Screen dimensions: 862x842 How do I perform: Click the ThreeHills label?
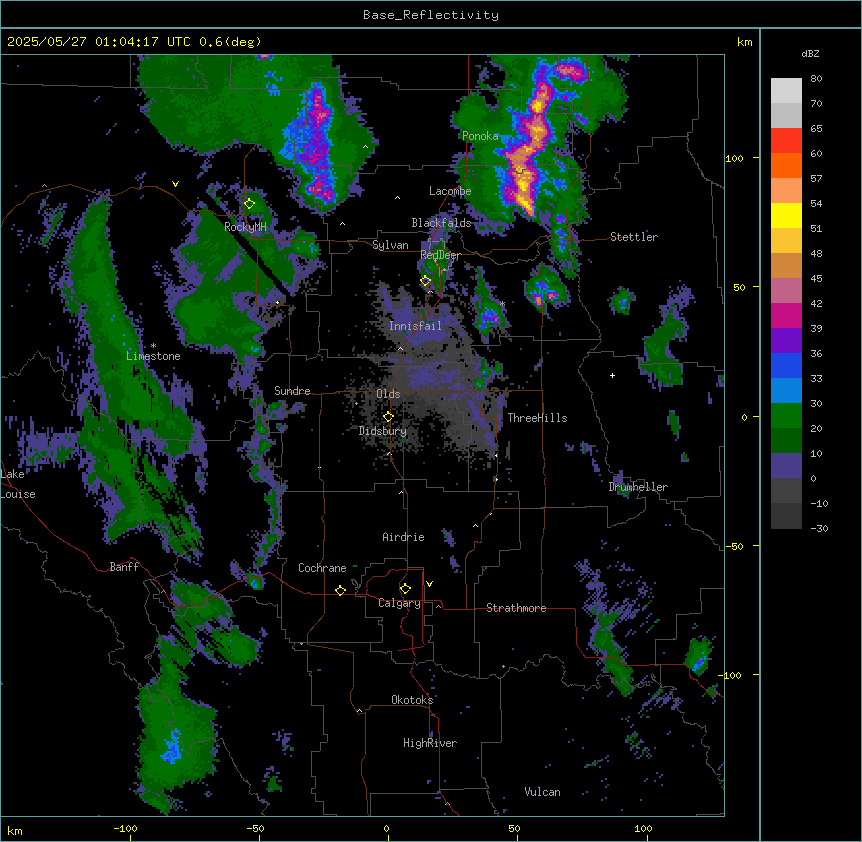pos(537,418)
